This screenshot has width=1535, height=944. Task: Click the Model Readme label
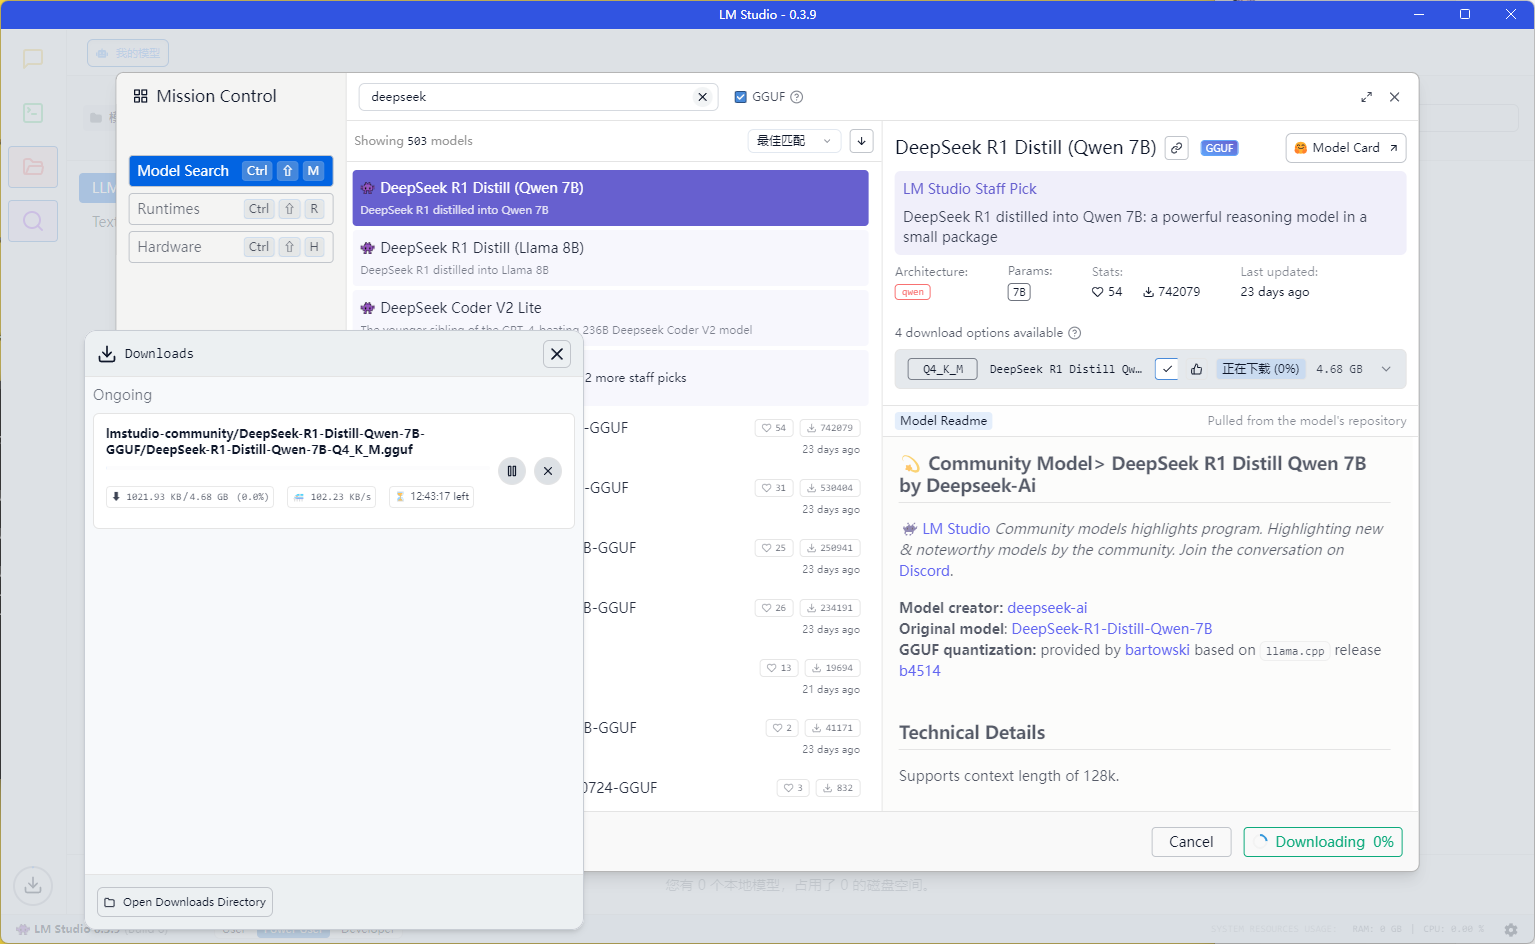coord(943,421)
